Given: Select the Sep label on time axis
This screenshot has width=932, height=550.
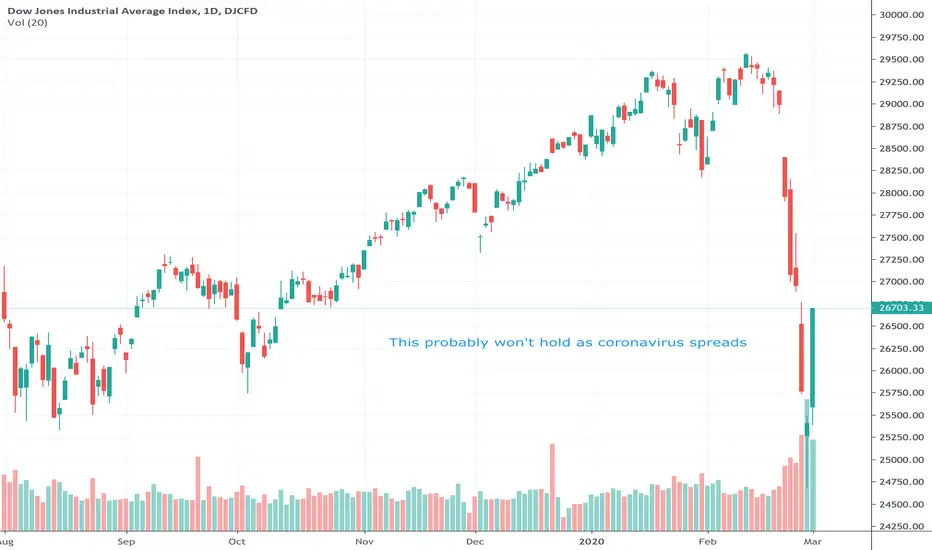Looking at the screenshot, I should pyautogui.click(x=126, y=541).
